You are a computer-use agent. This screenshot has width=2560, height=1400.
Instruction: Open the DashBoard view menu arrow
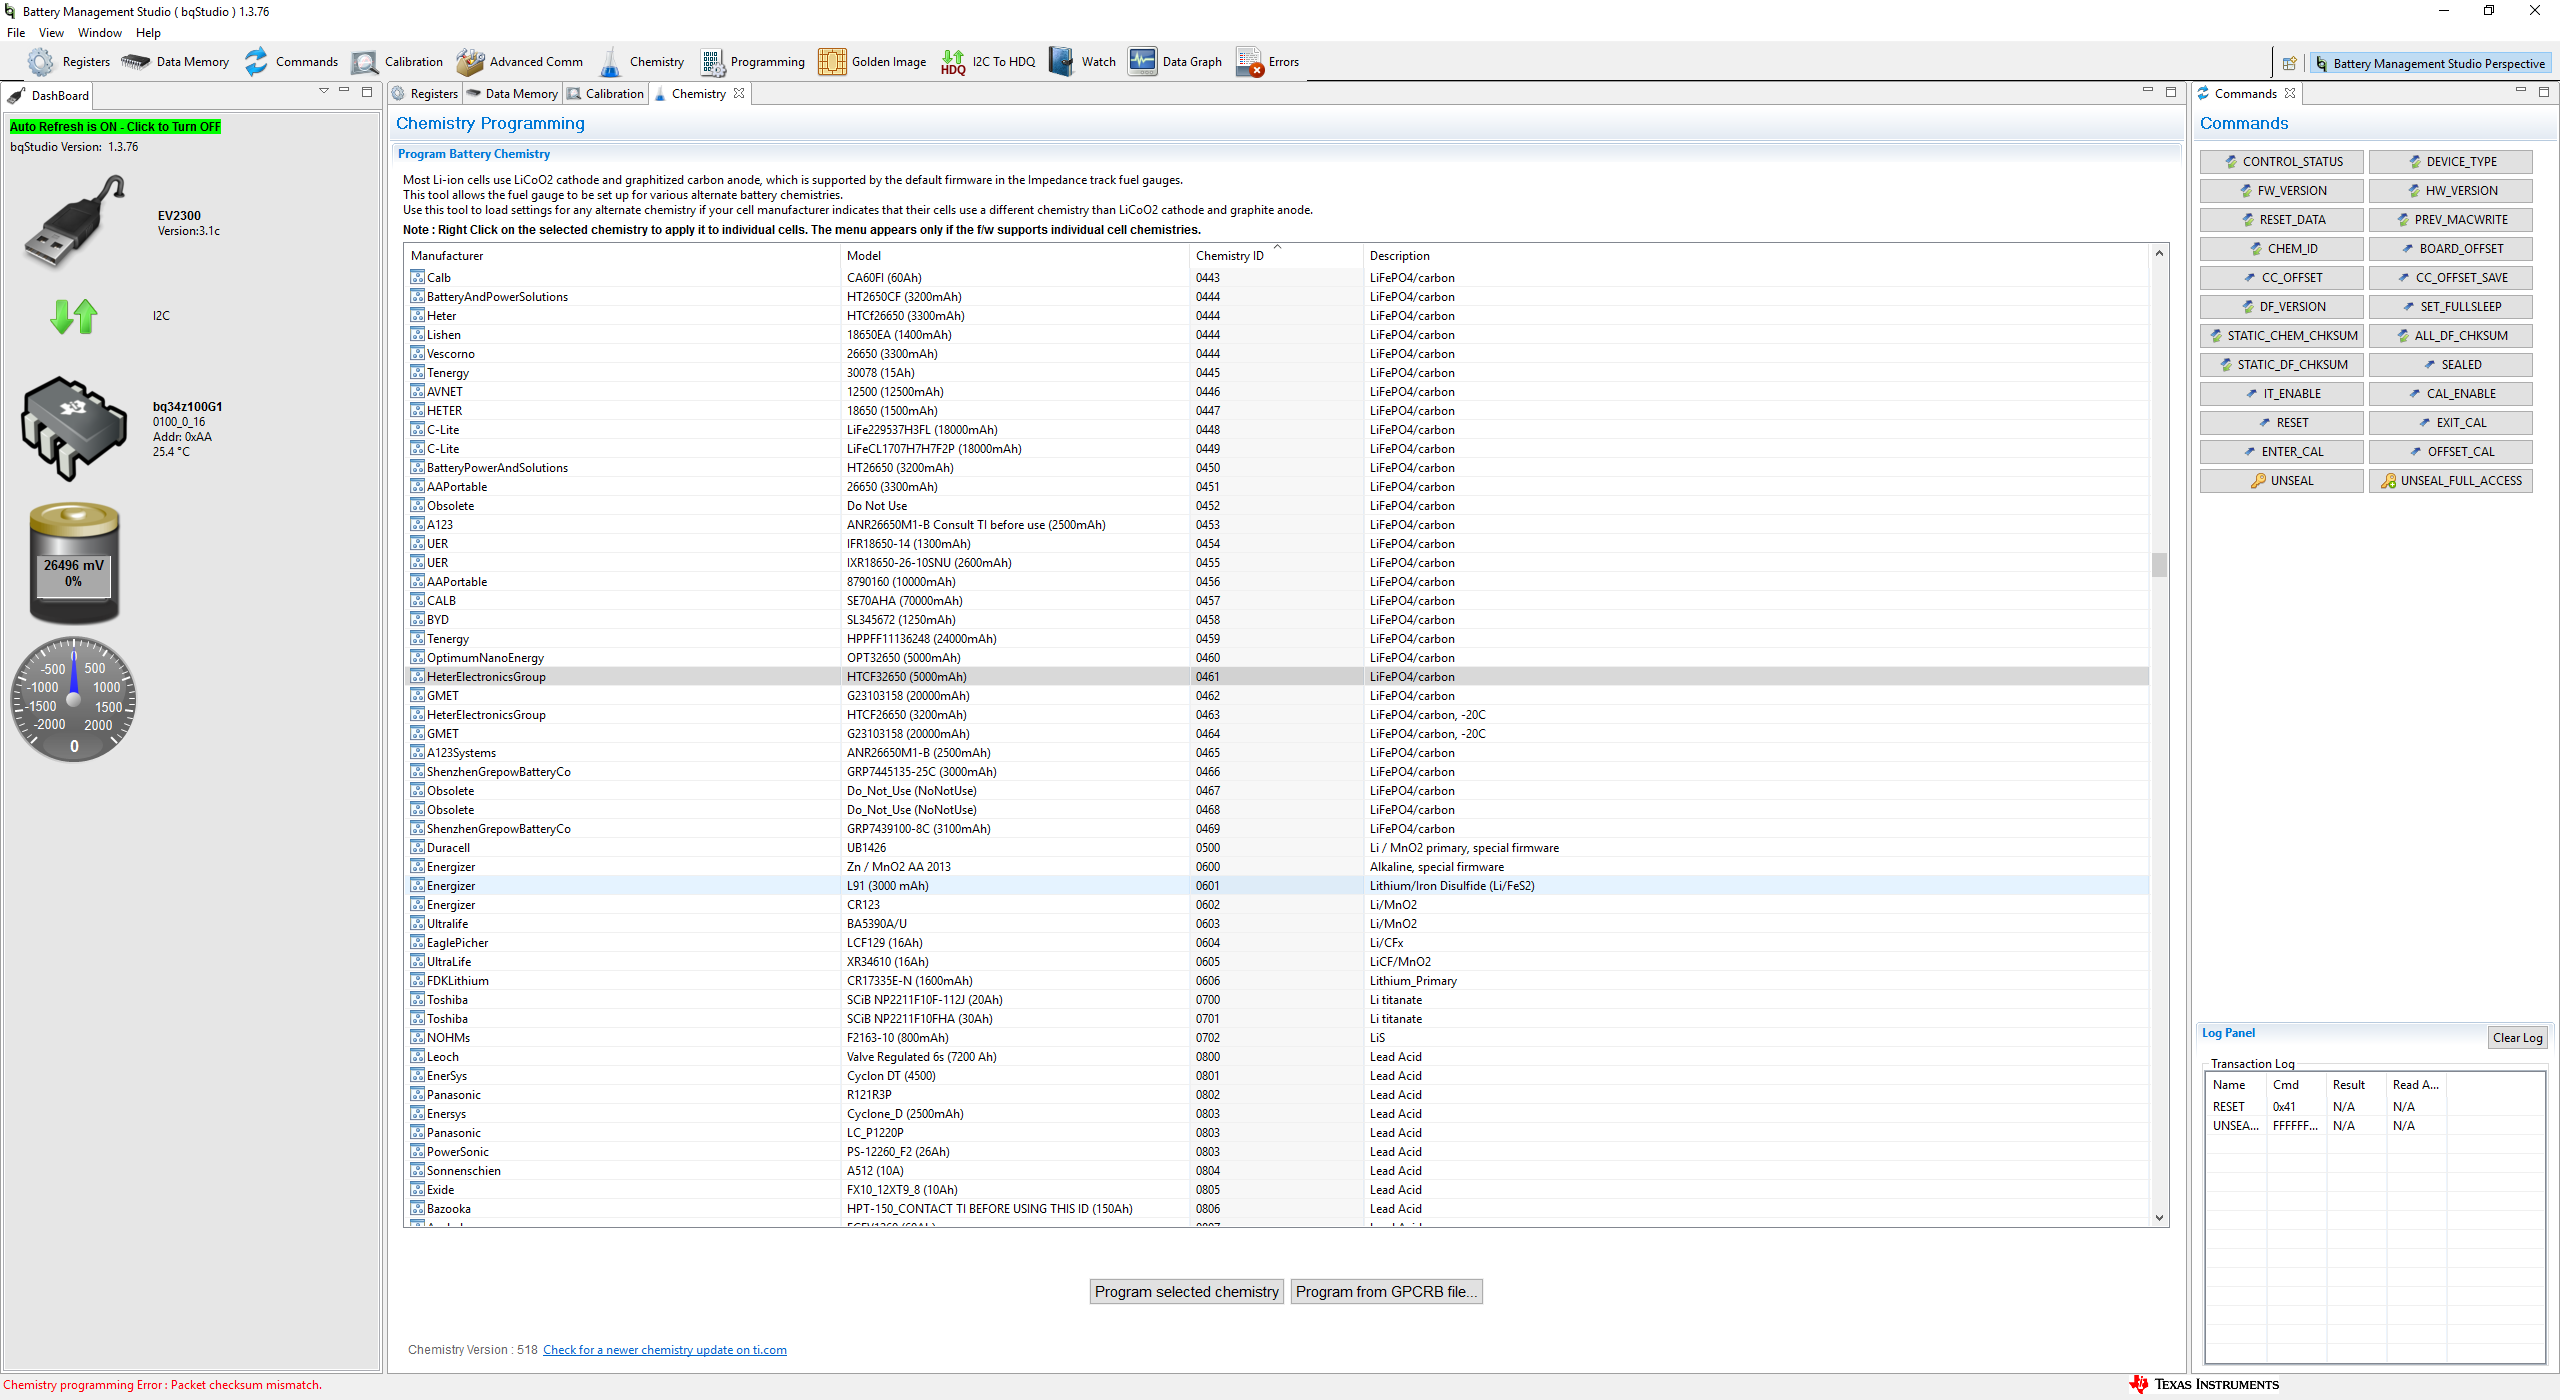[323, 91]
